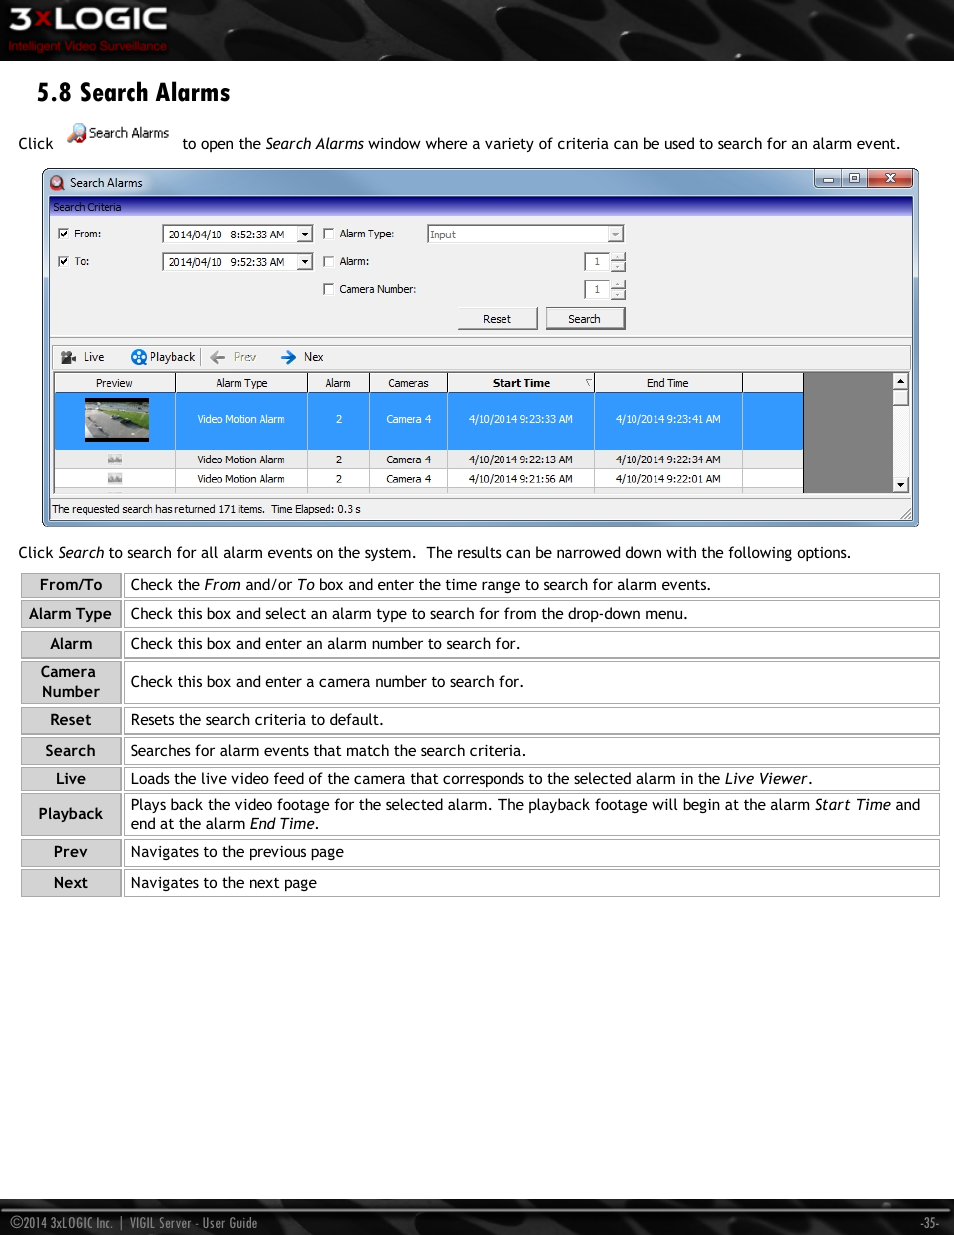
Task: Sort by Cameras column header
Action: click(408, 383)
